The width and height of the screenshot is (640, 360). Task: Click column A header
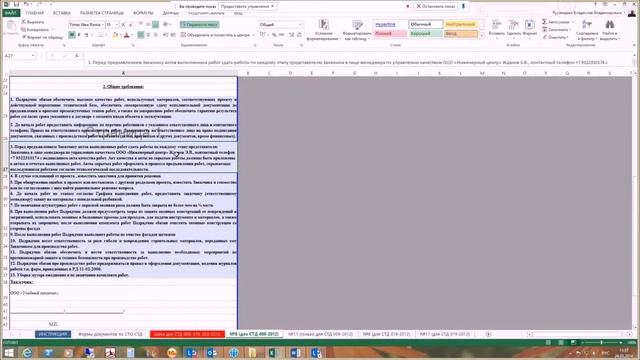click(x=123, y=73)
